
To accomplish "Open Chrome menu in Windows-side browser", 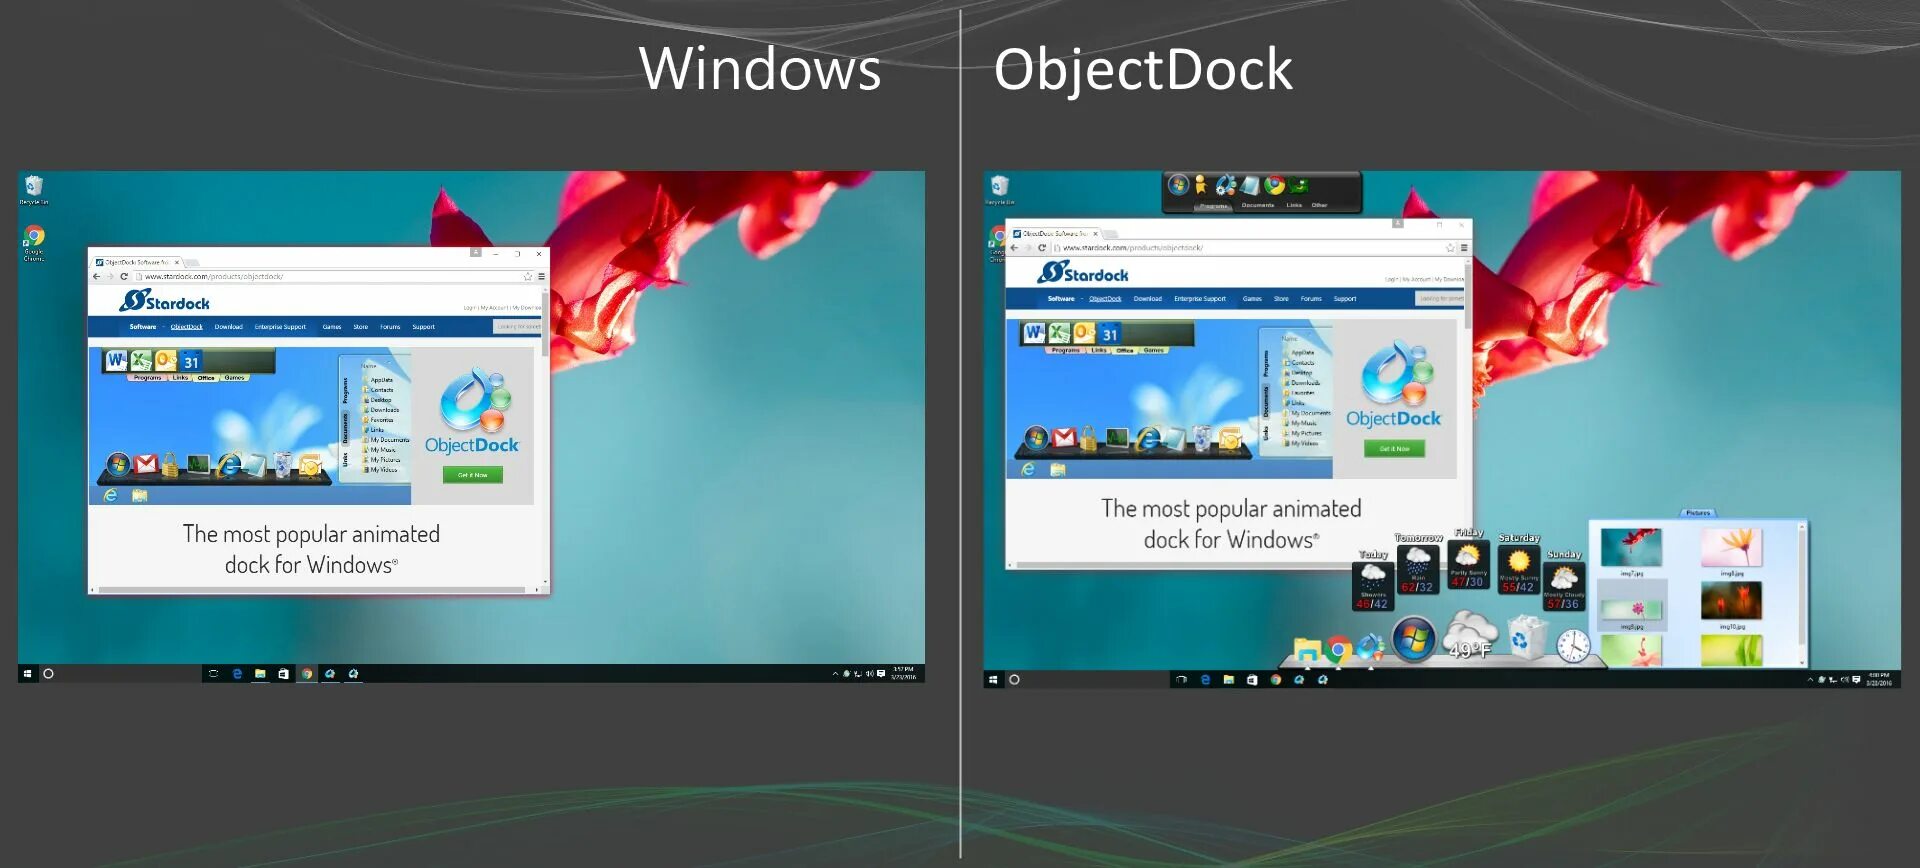I will 541,277.
